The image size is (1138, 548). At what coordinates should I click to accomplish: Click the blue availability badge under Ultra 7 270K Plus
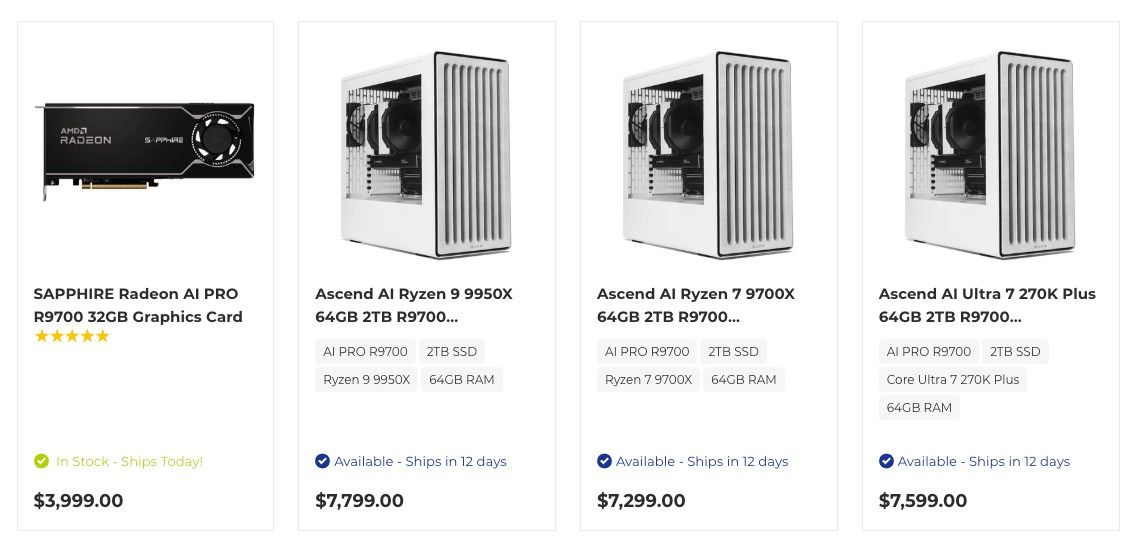click(886, 461)
